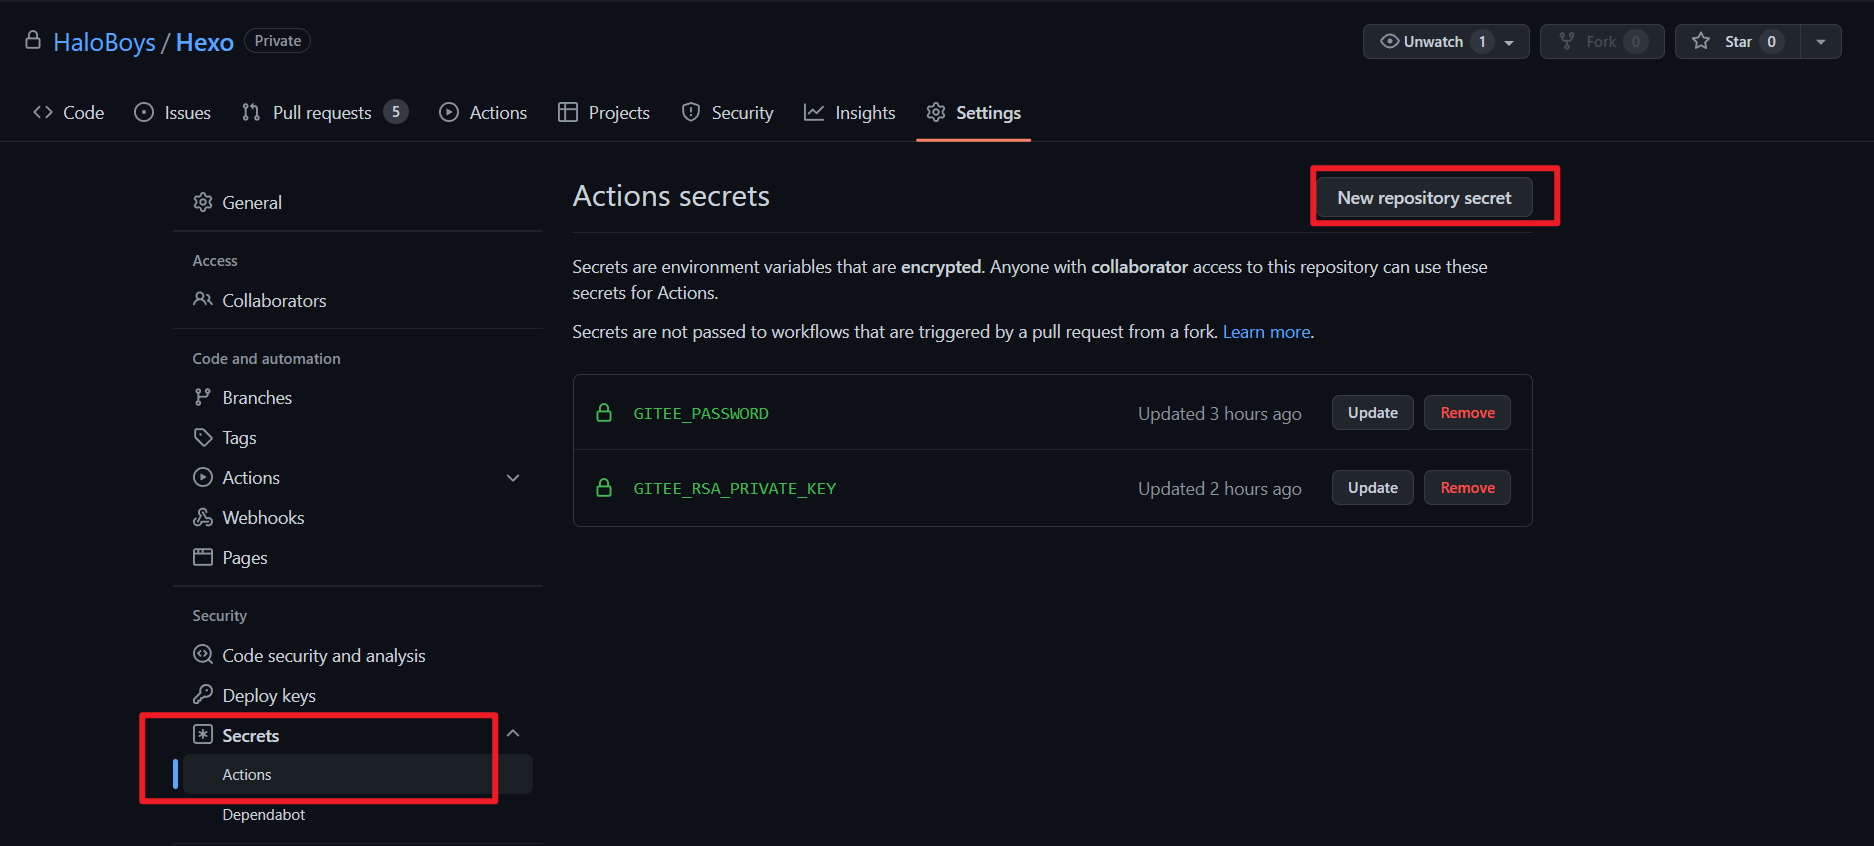
Task: Open the HaloBoys owner link
Action: [104, 42]
